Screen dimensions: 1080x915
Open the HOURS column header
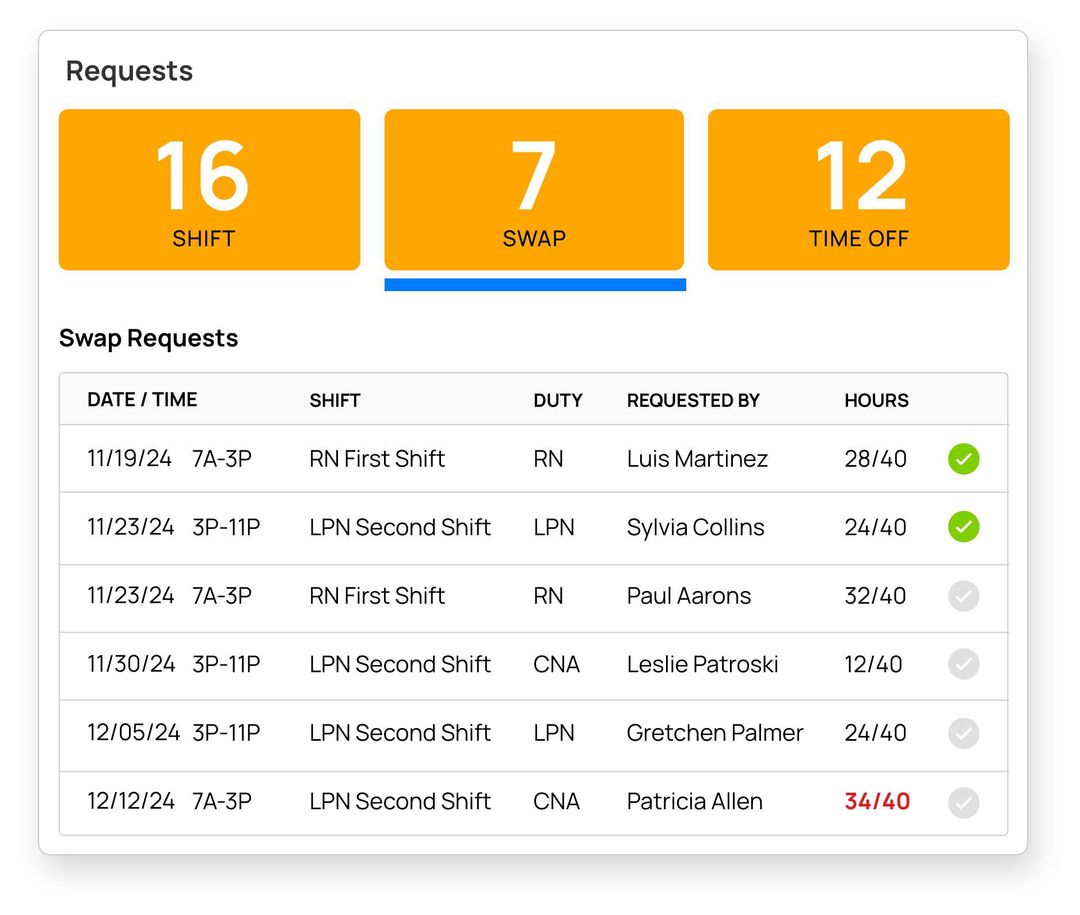(875, 400)
